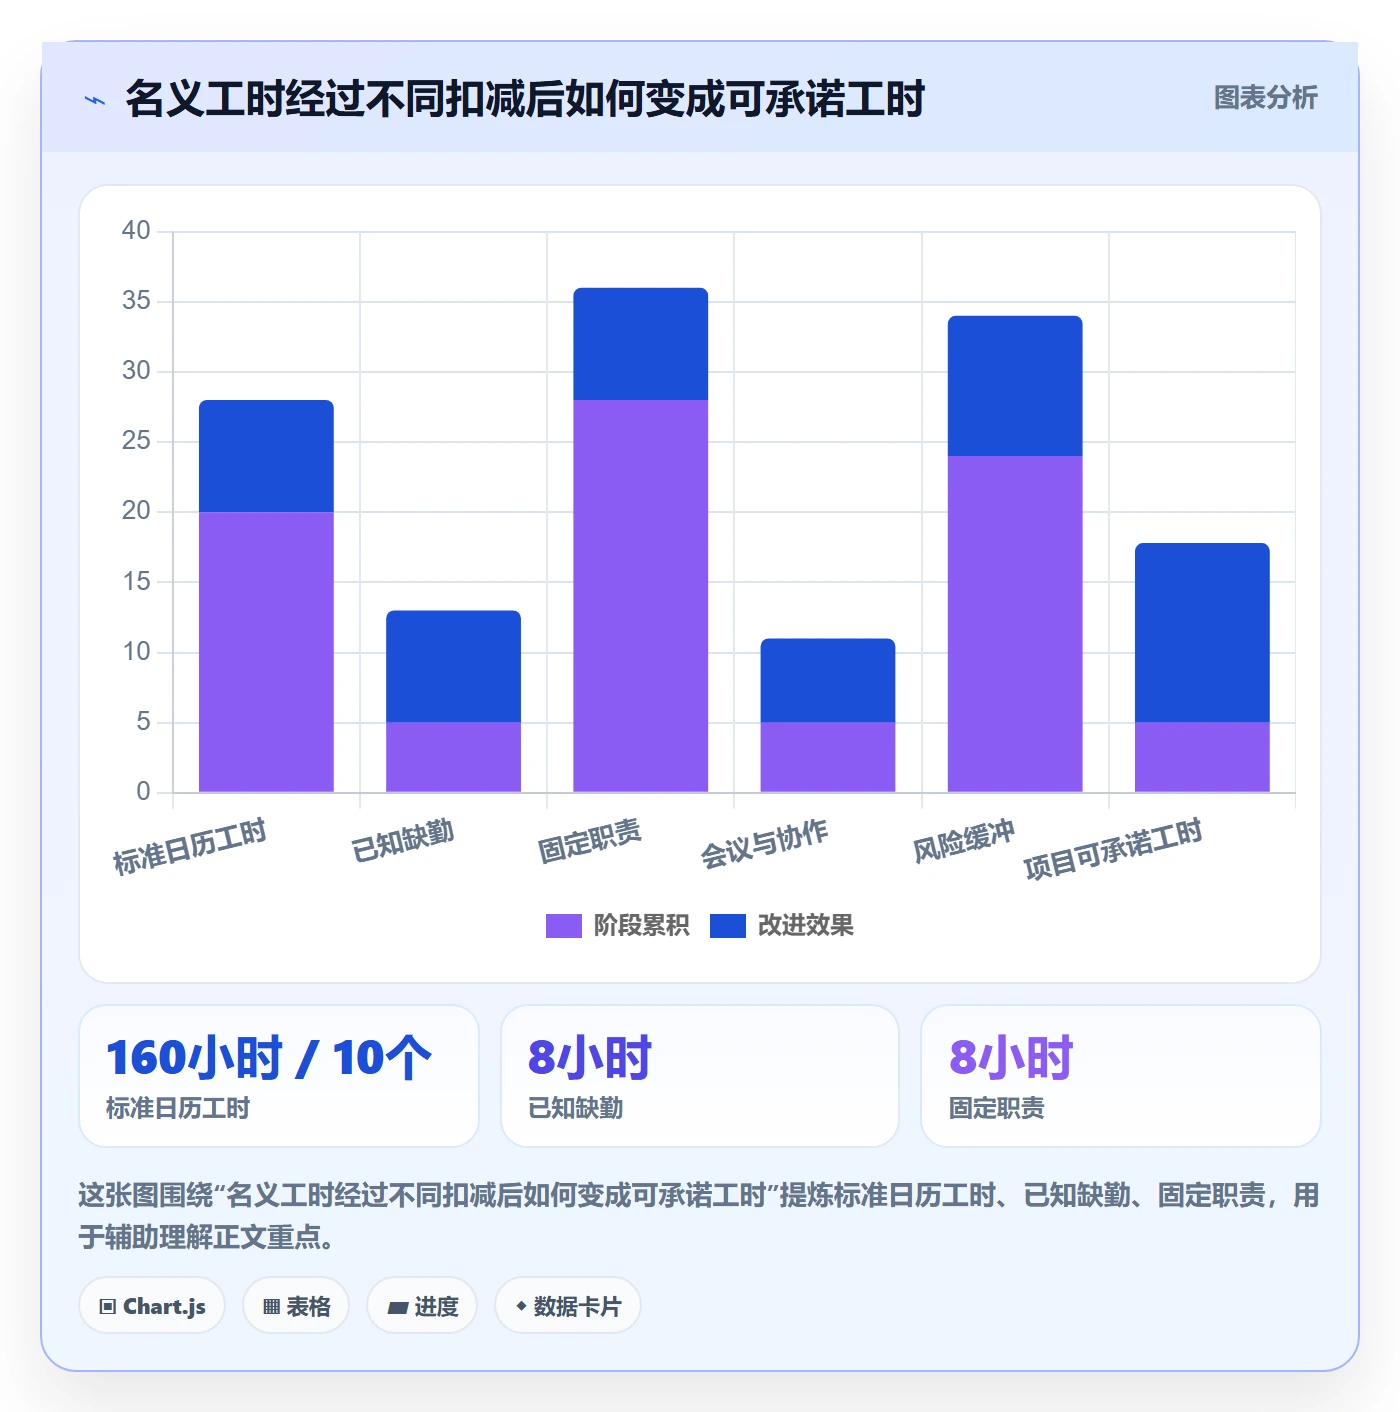Select the purple segment of the 会议与协作 bar
Screen dimensions: 1400x1412
tap(828, 757)
